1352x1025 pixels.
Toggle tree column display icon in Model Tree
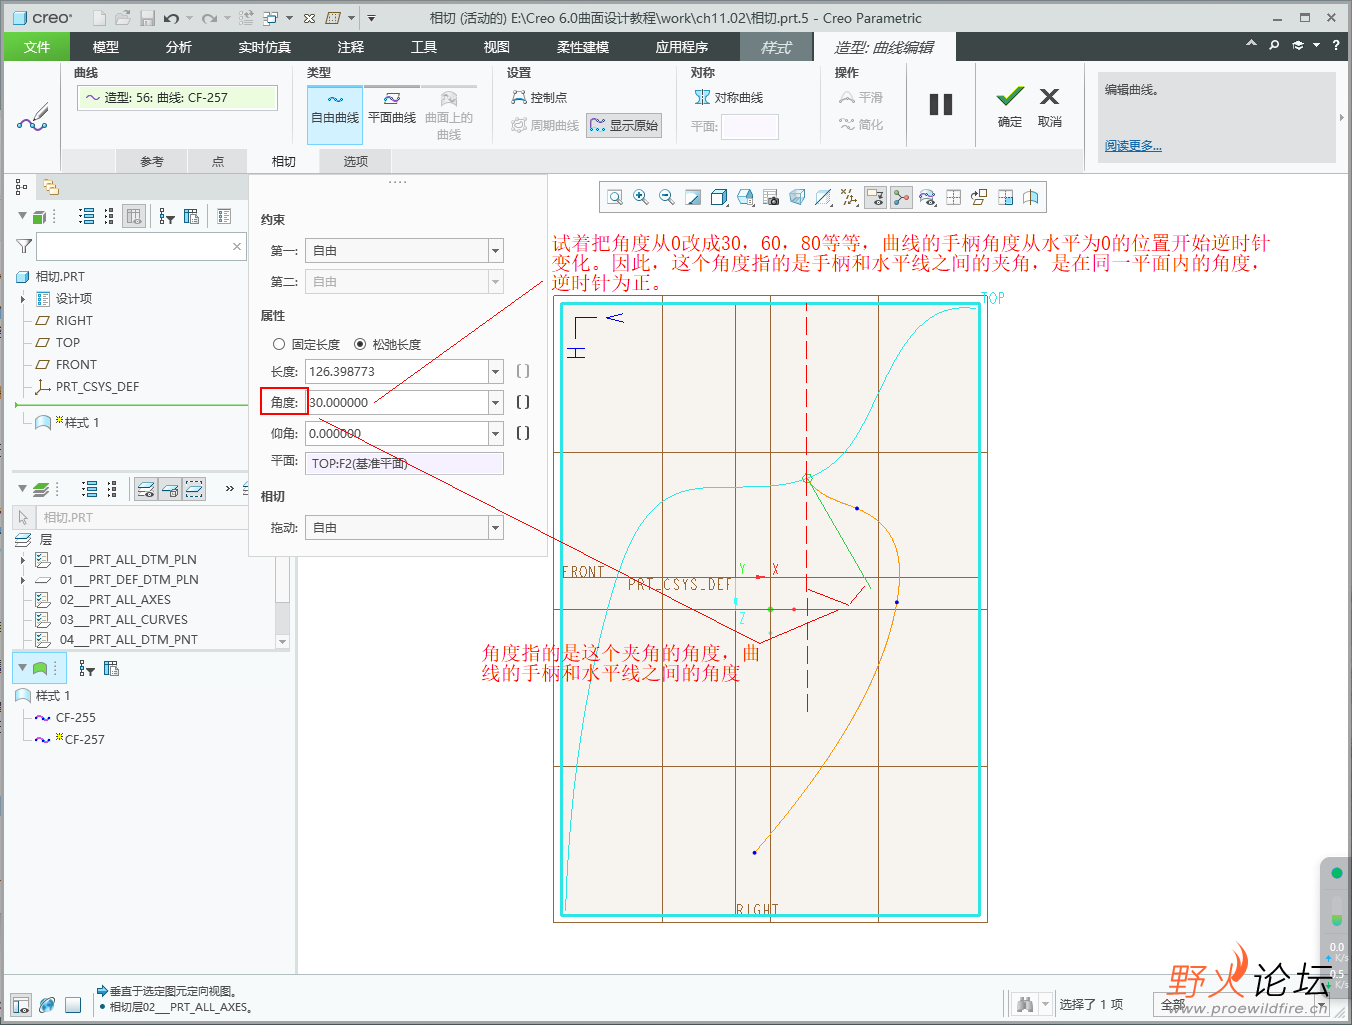pyautogui.click(x=135, y=216)
